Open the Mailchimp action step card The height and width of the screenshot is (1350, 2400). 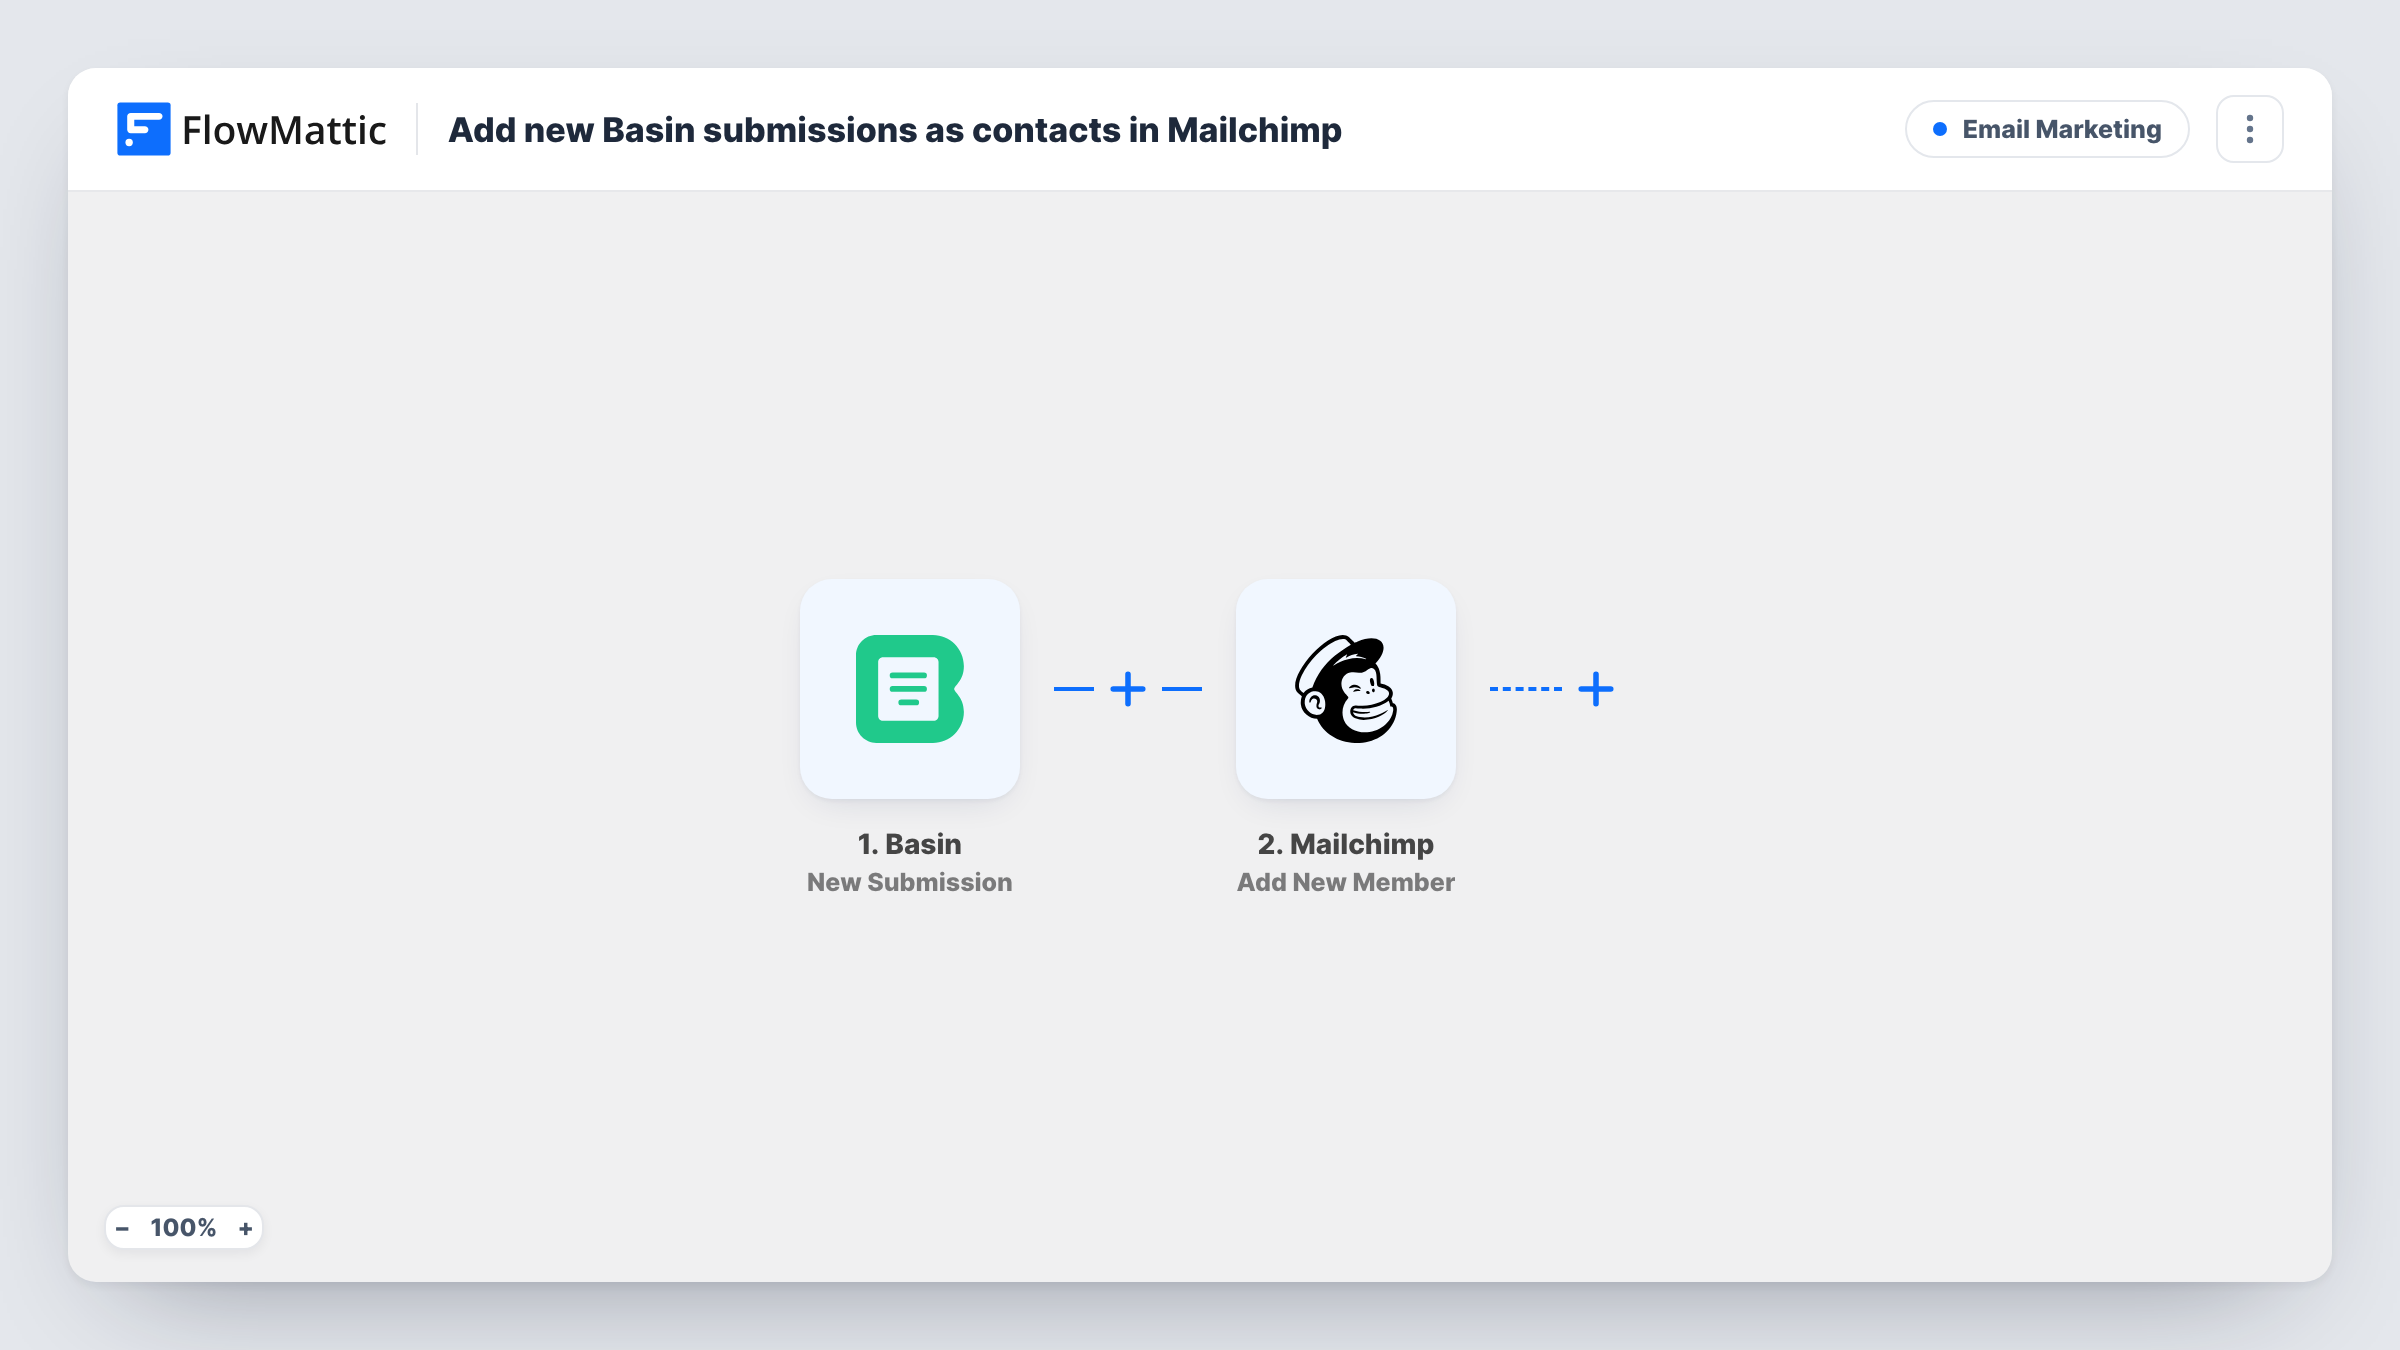pos(1345,688)
